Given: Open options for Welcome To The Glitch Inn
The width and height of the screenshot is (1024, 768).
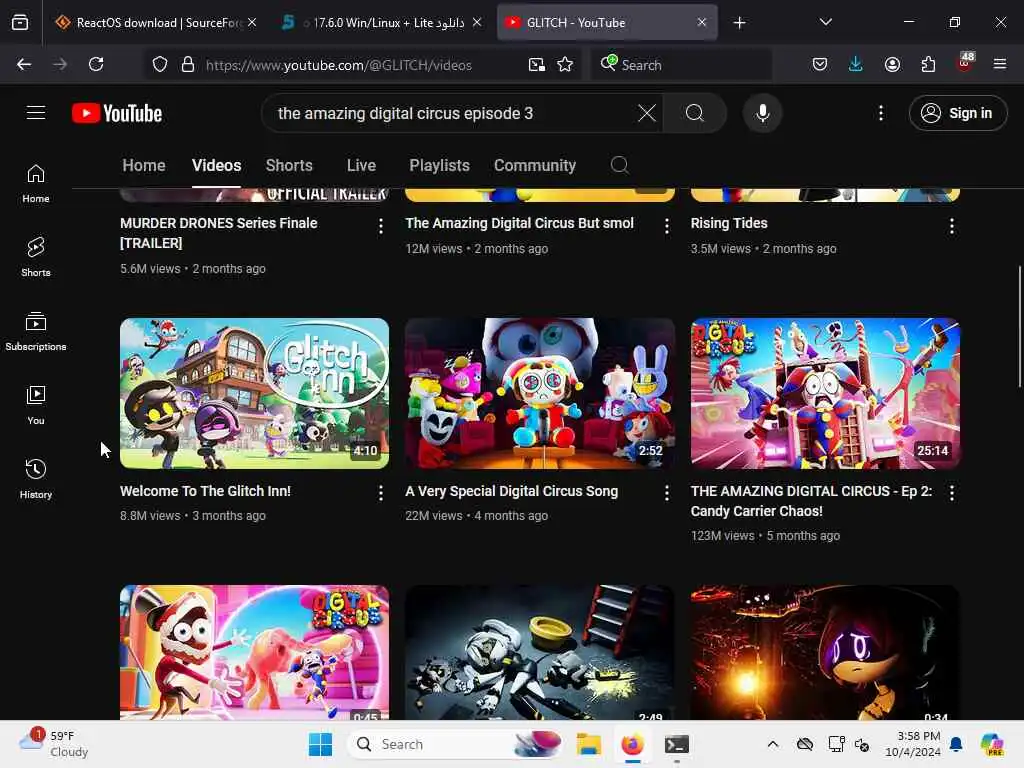Looking at the screenshot, I should [x=381, y=494].
